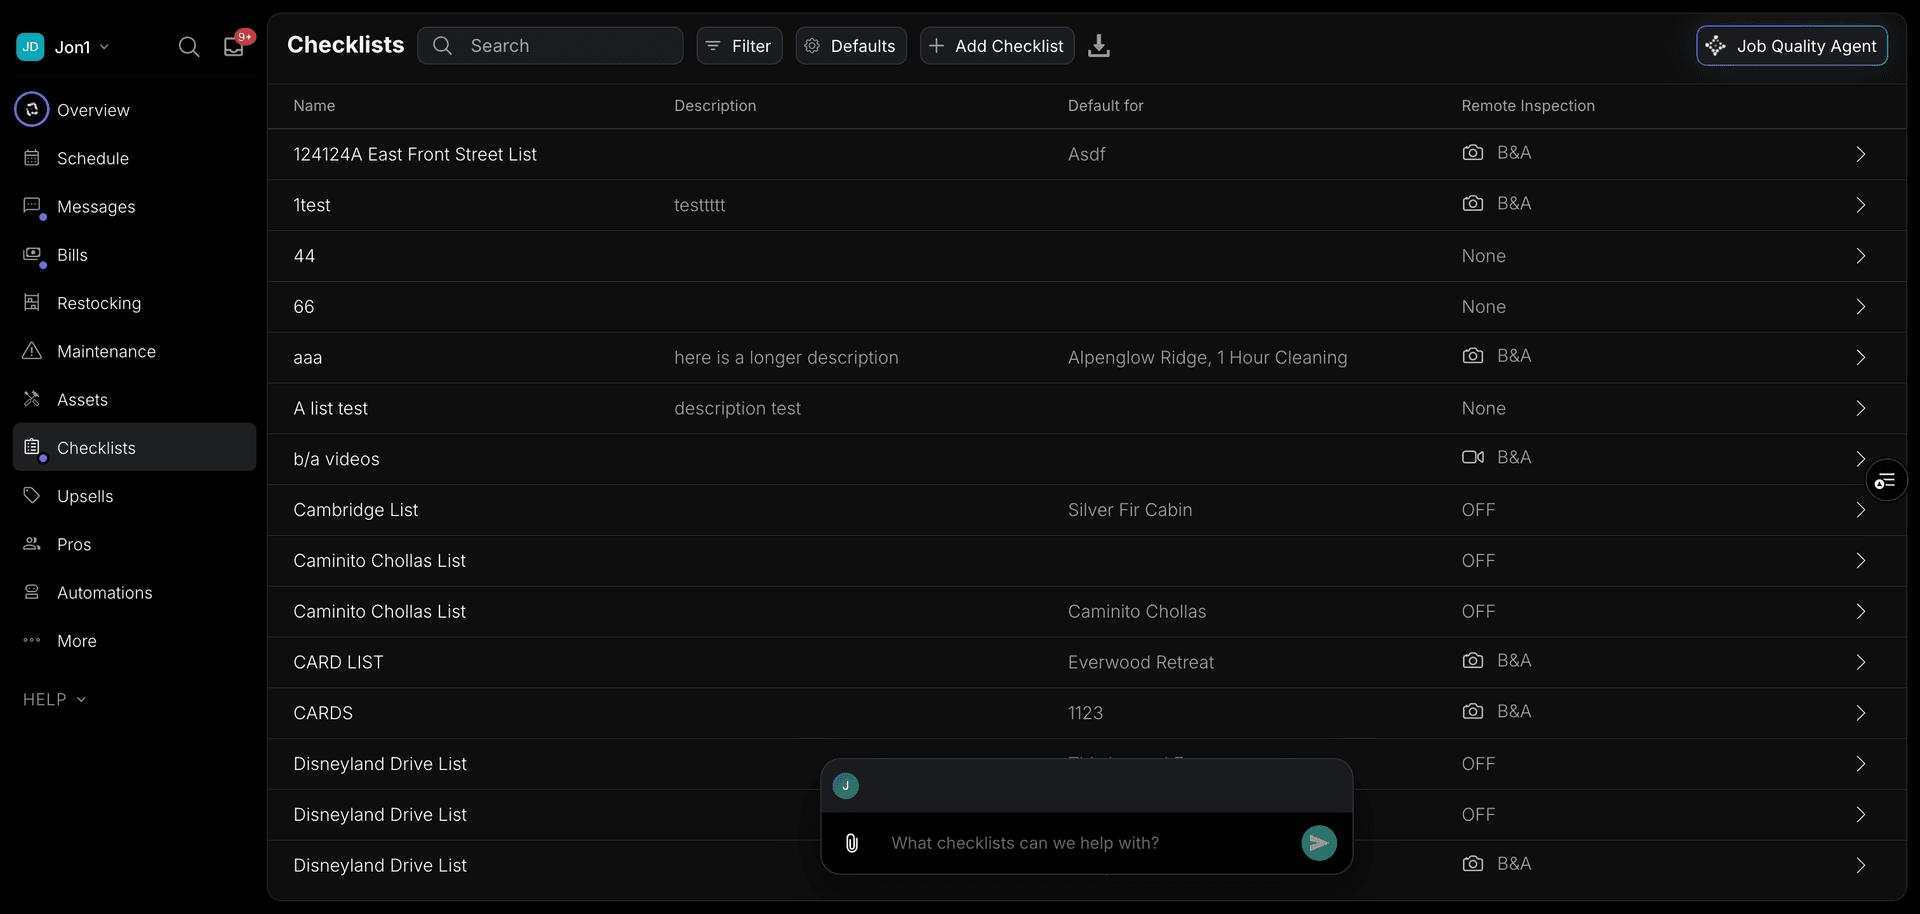Open the Job Quality Agent
1920x914 pixels.
click(1791, 45)
